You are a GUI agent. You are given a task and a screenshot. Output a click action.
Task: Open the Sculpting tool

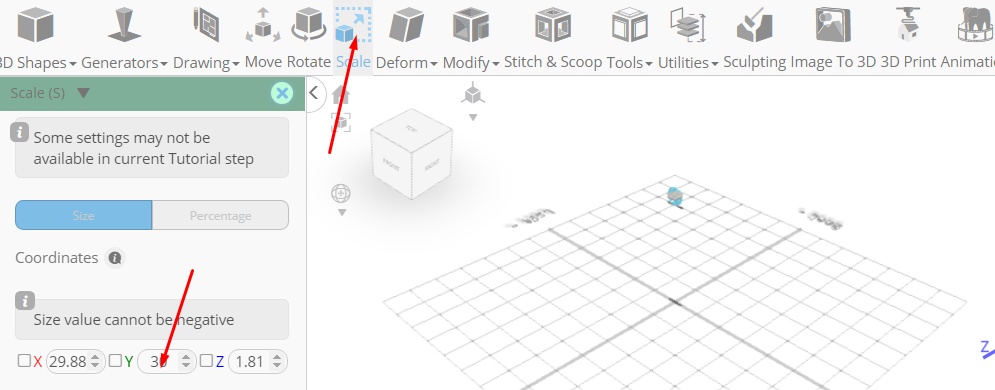[754, 26]
